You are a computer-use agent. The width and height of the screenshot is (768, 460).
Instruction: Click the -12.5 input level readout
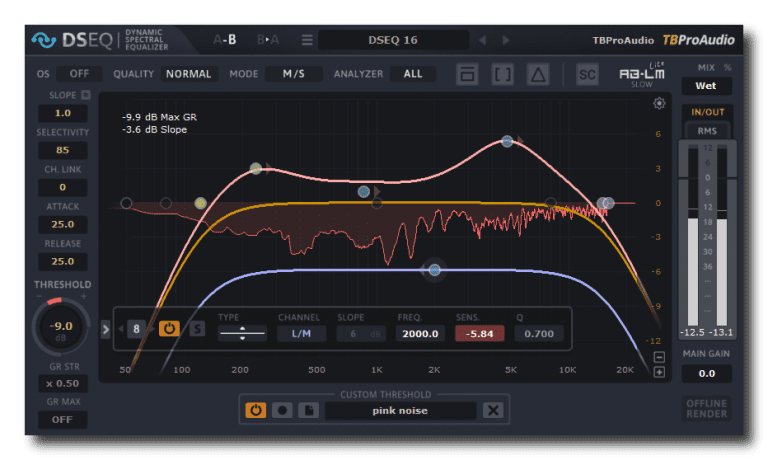click(x=693, y=333)
